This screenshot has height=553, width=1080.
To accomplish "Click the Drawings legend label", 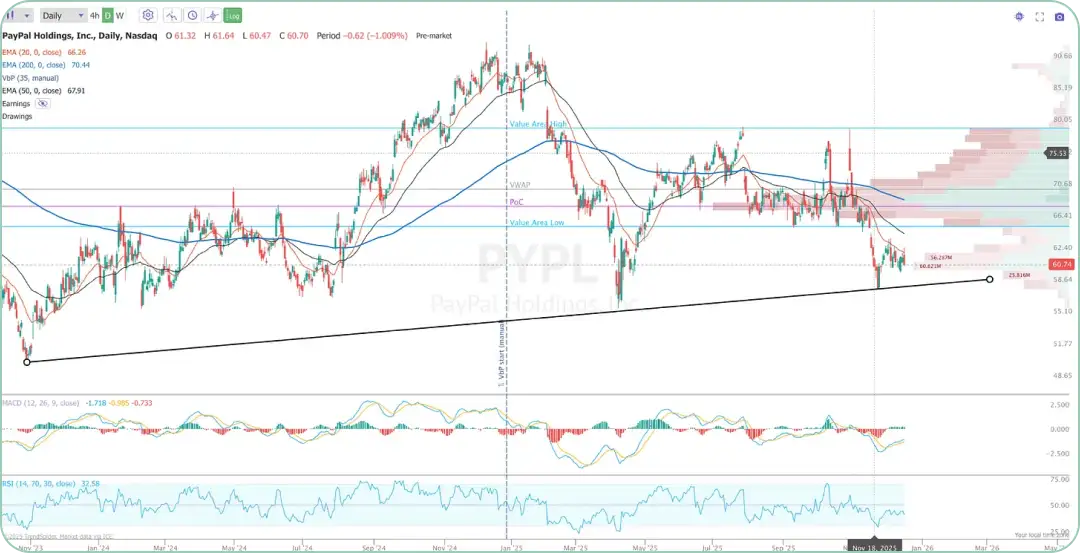I will tap(17, 116).
